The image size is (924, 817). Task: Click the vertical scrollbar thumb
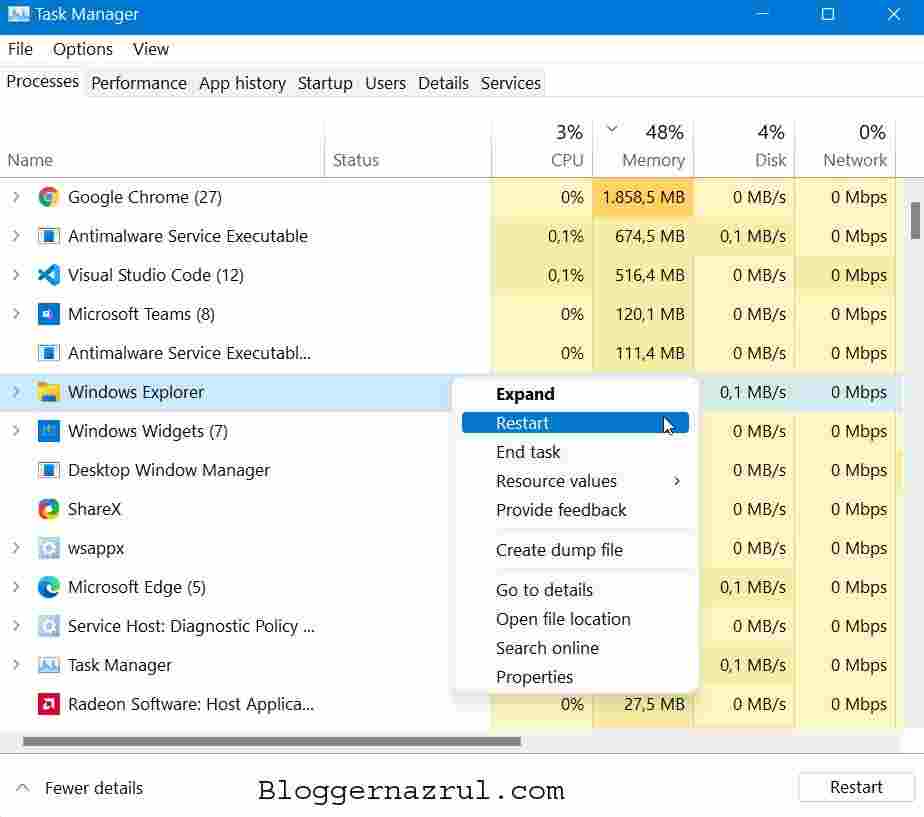click(x=915, y=220)
